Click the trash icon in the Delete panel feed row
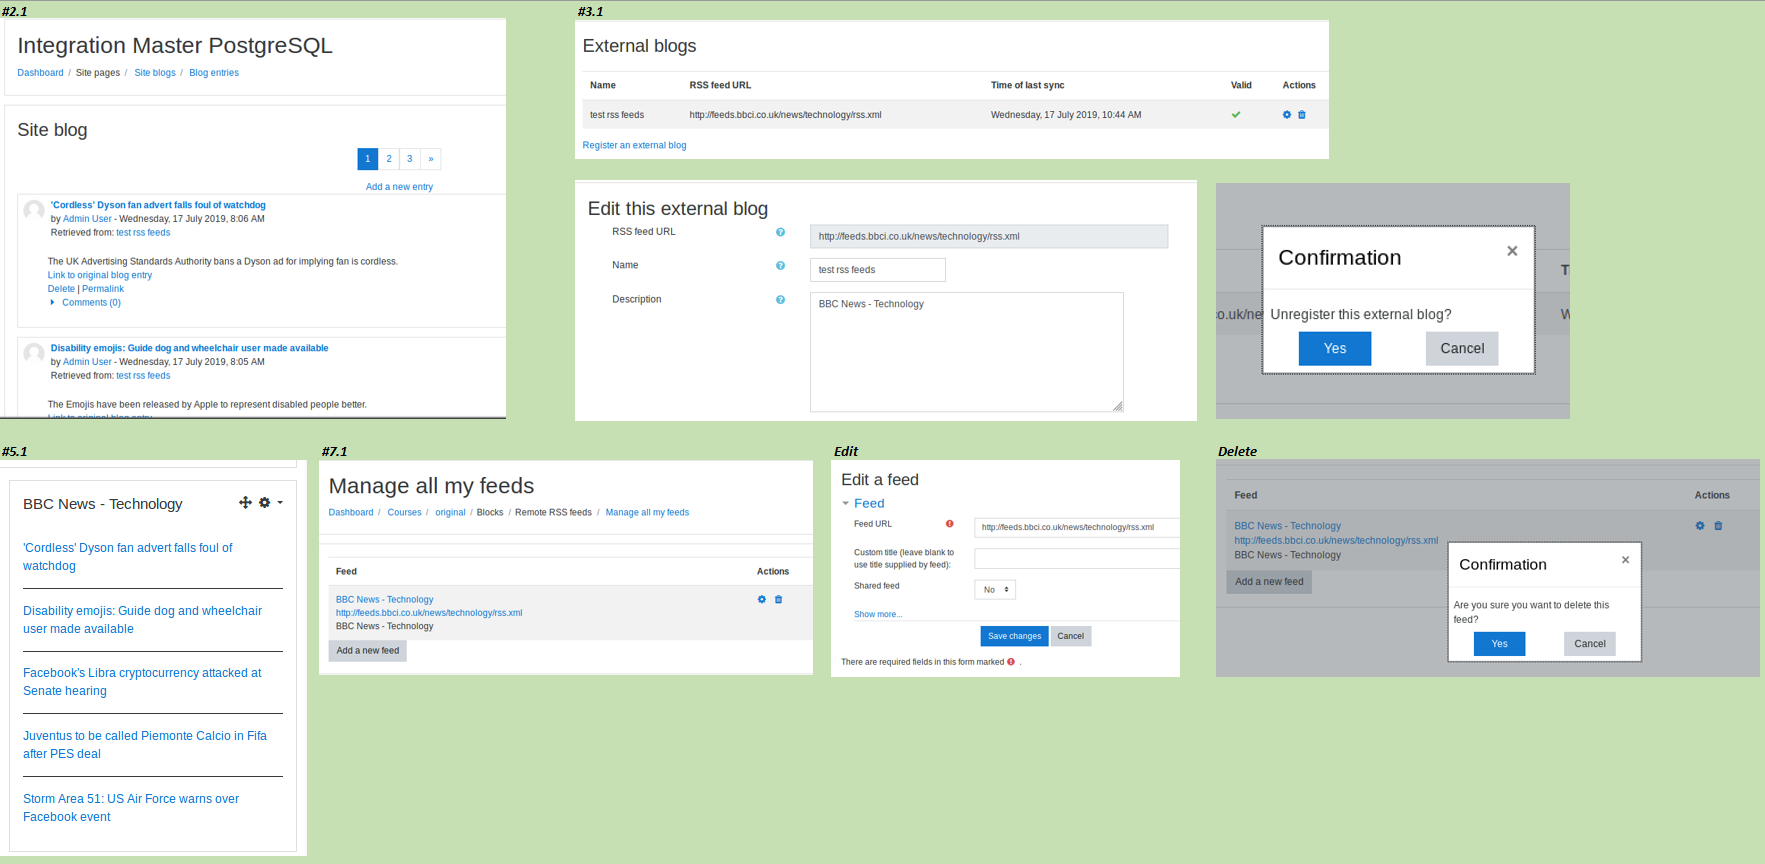The height and width of the screenshot is (864, 1765). coord(1719,526)
